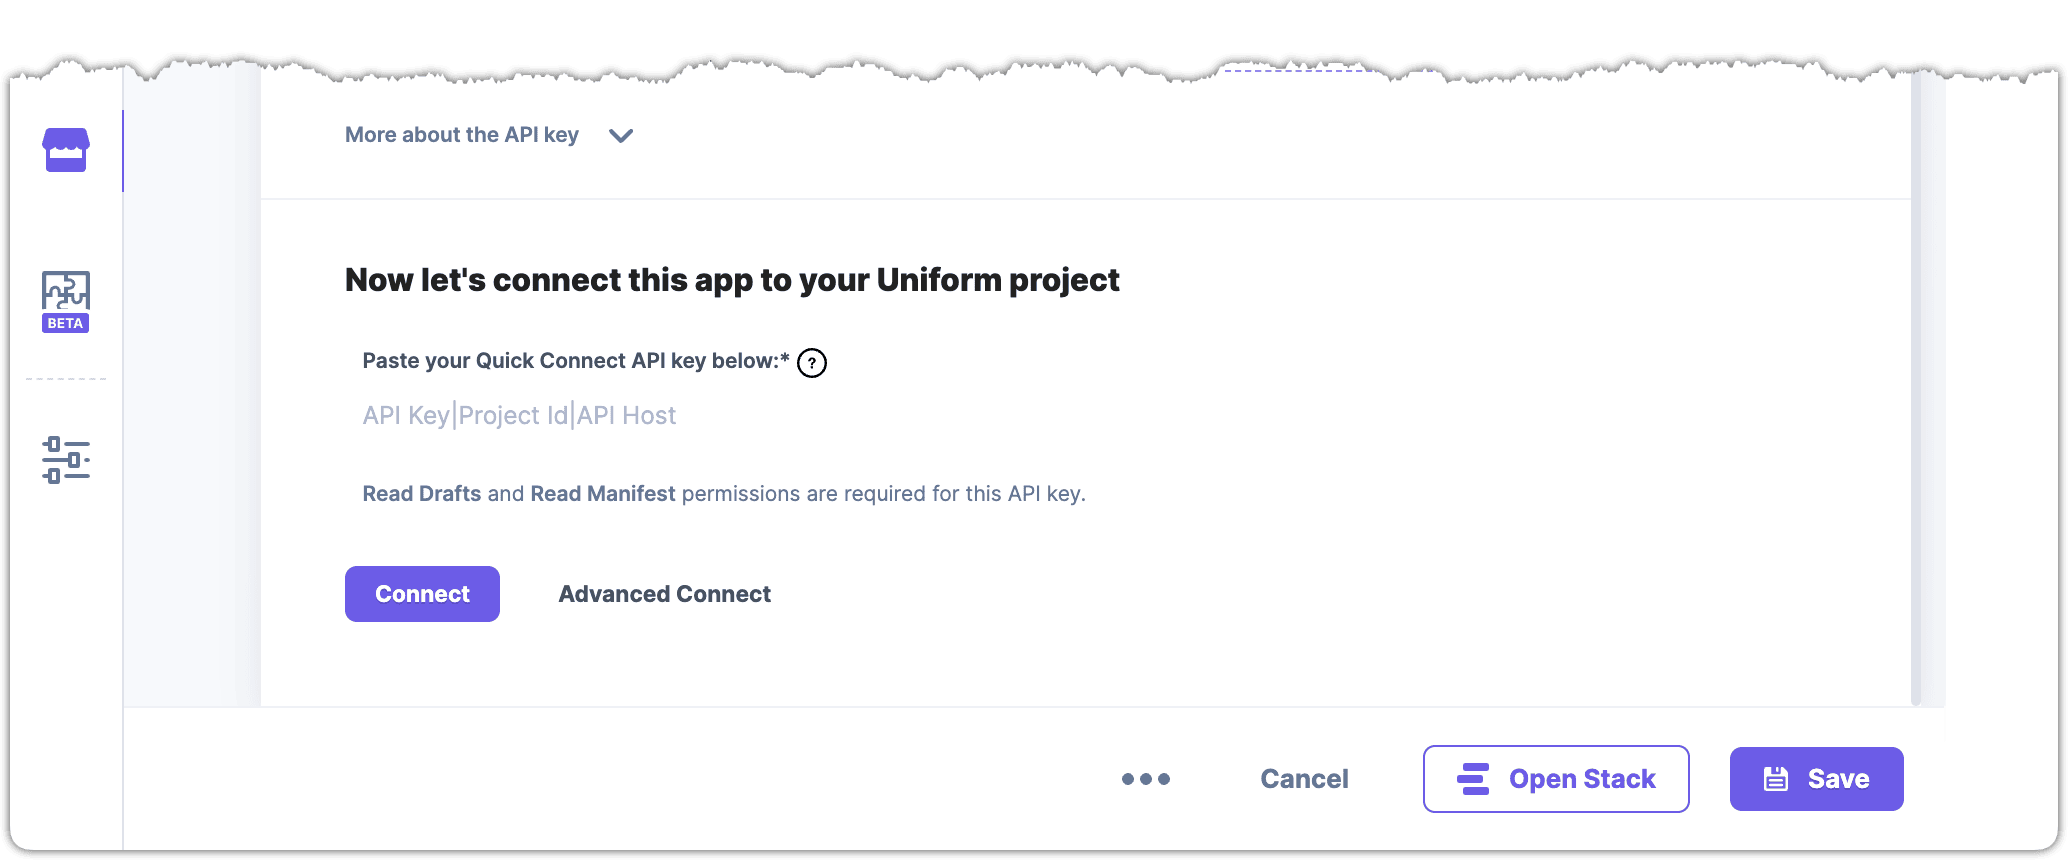Click the vertical scrollbar of the panel
The height and width of the screenshot is (860, 2068).
point(1916,400)
